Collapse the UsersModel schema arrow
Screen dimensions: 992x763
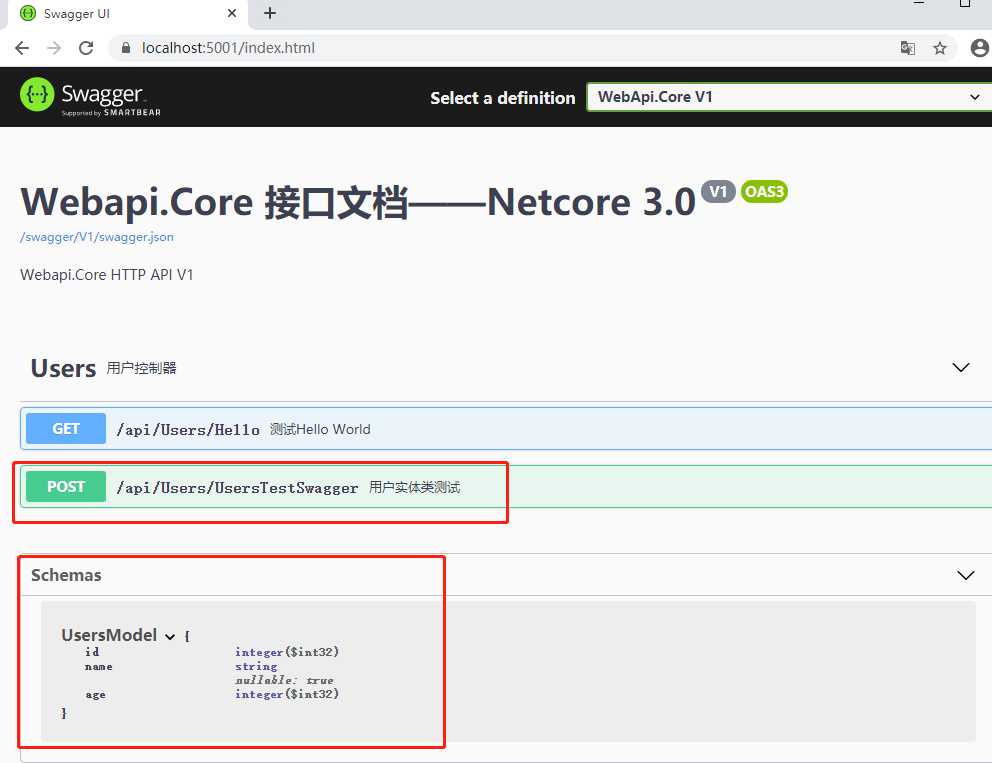170,636
